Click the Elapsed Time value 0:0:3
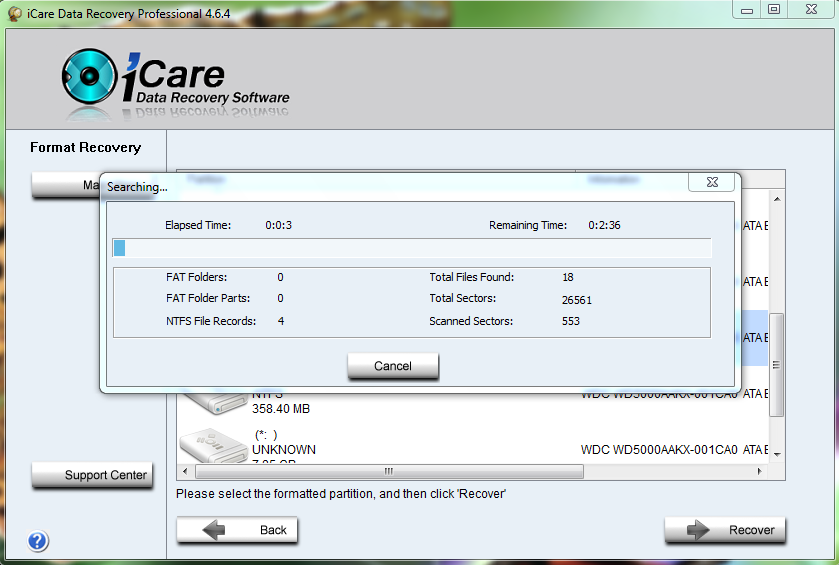 (279, 225)
